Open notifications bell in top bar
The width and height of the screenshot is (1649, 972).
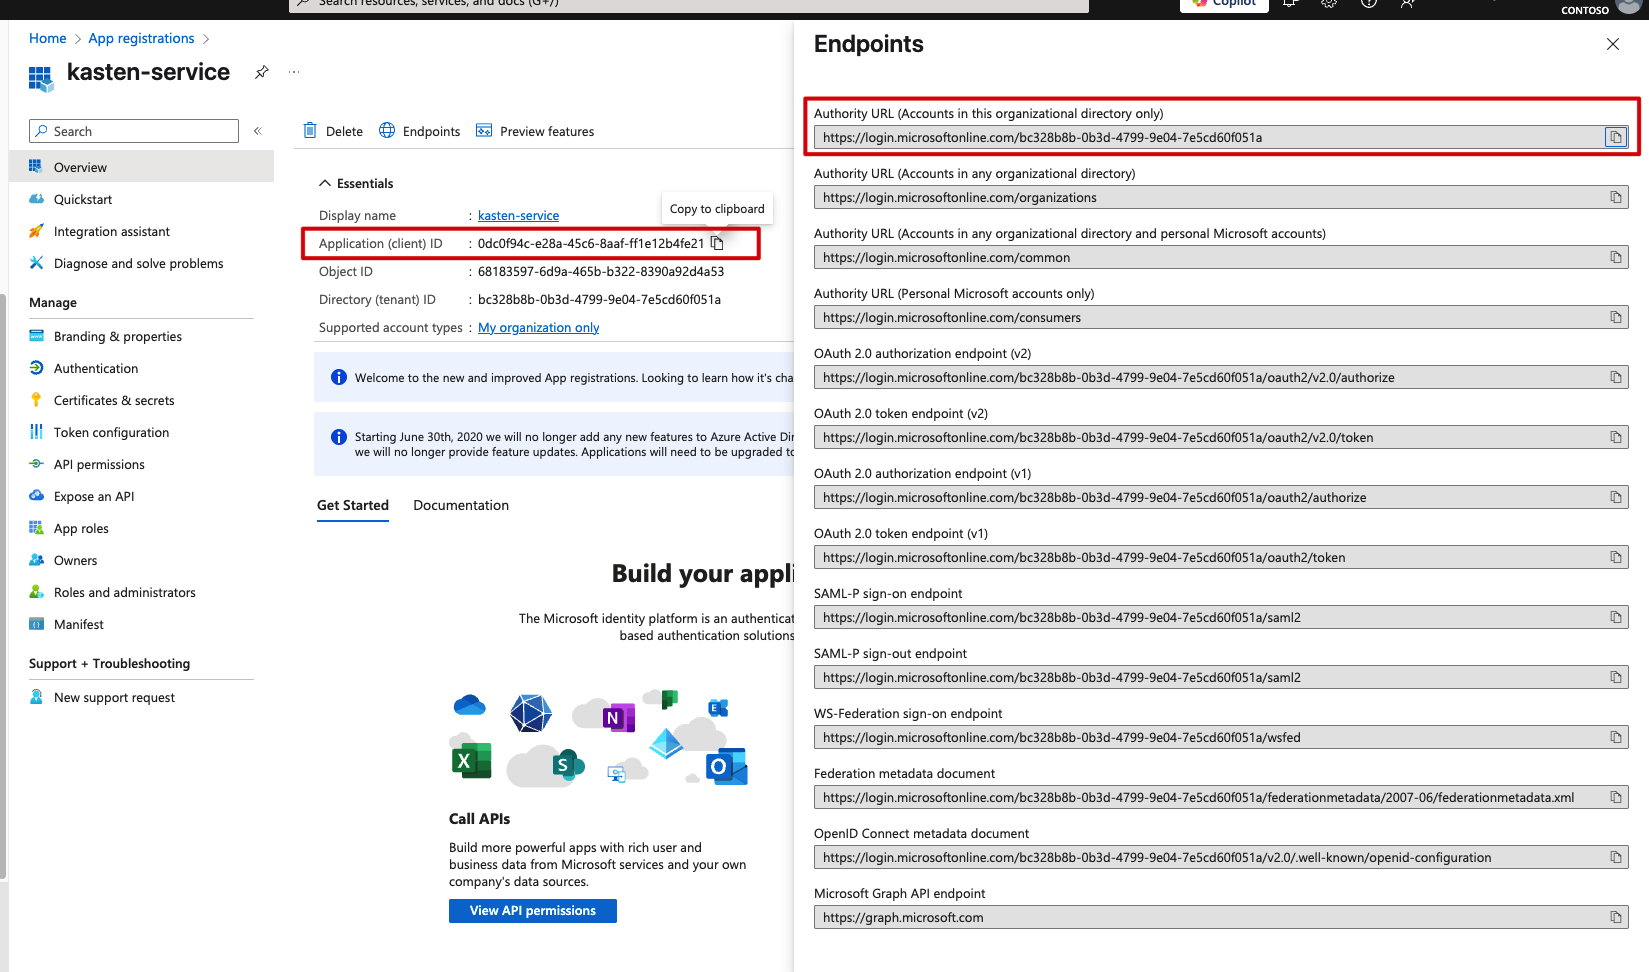click(x=1291, y=3)
